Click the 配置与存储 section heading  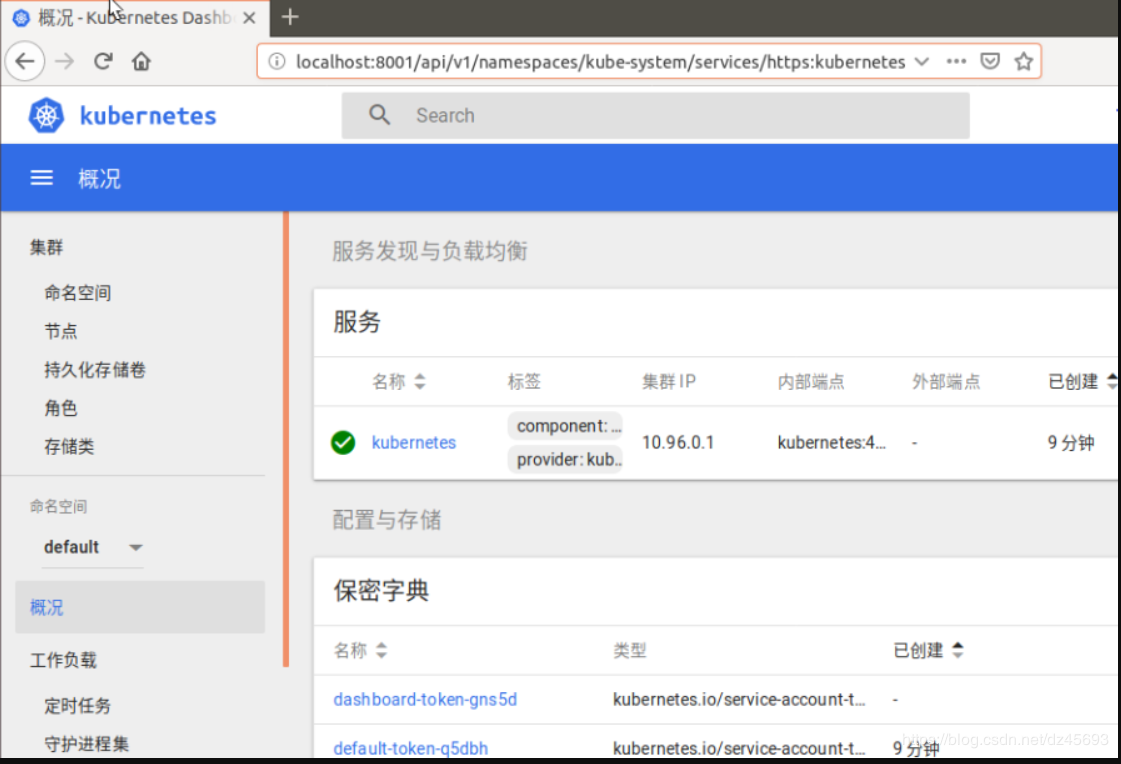387,520
